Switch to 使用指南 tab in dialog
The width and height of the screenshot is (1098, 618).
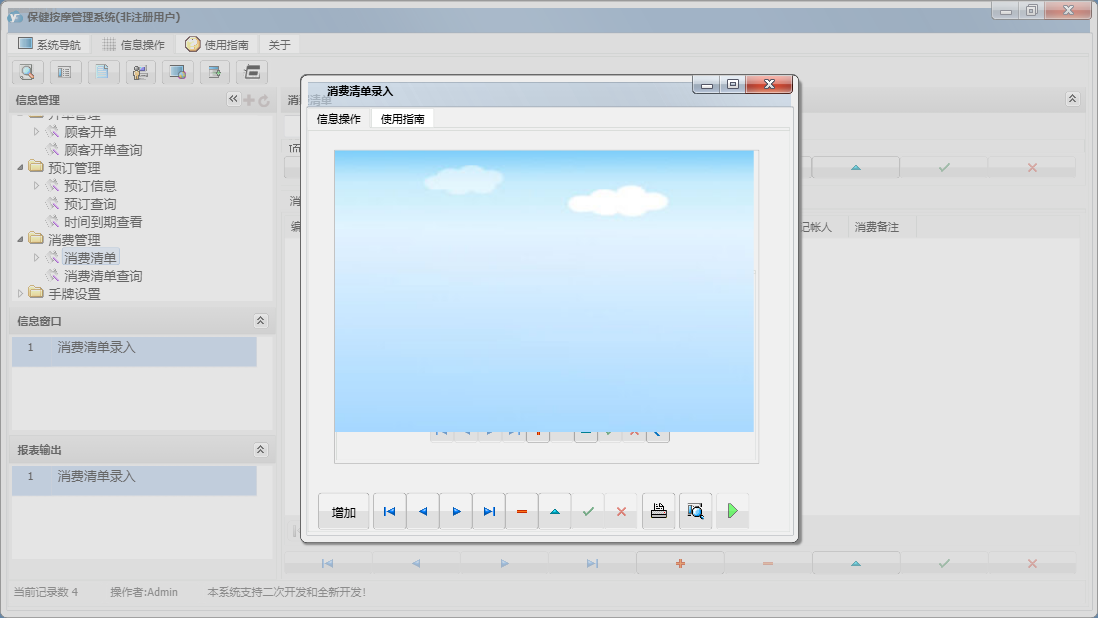pyautogui.click(x=402, y=119)
